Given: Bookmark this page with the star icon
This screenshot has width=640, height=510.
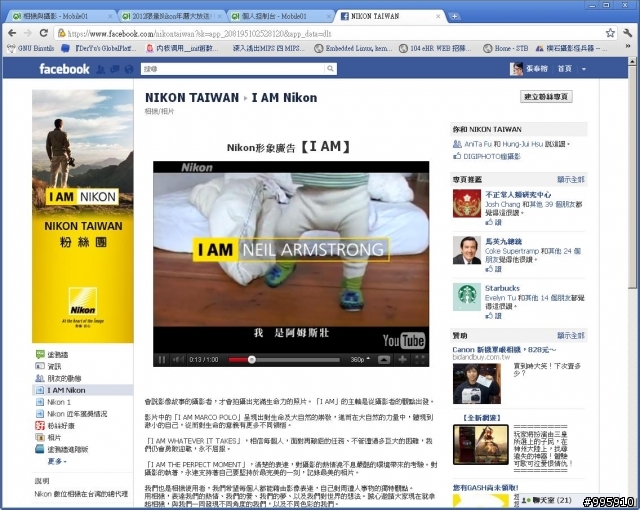Looking at the screenshot, I should 610,33.
